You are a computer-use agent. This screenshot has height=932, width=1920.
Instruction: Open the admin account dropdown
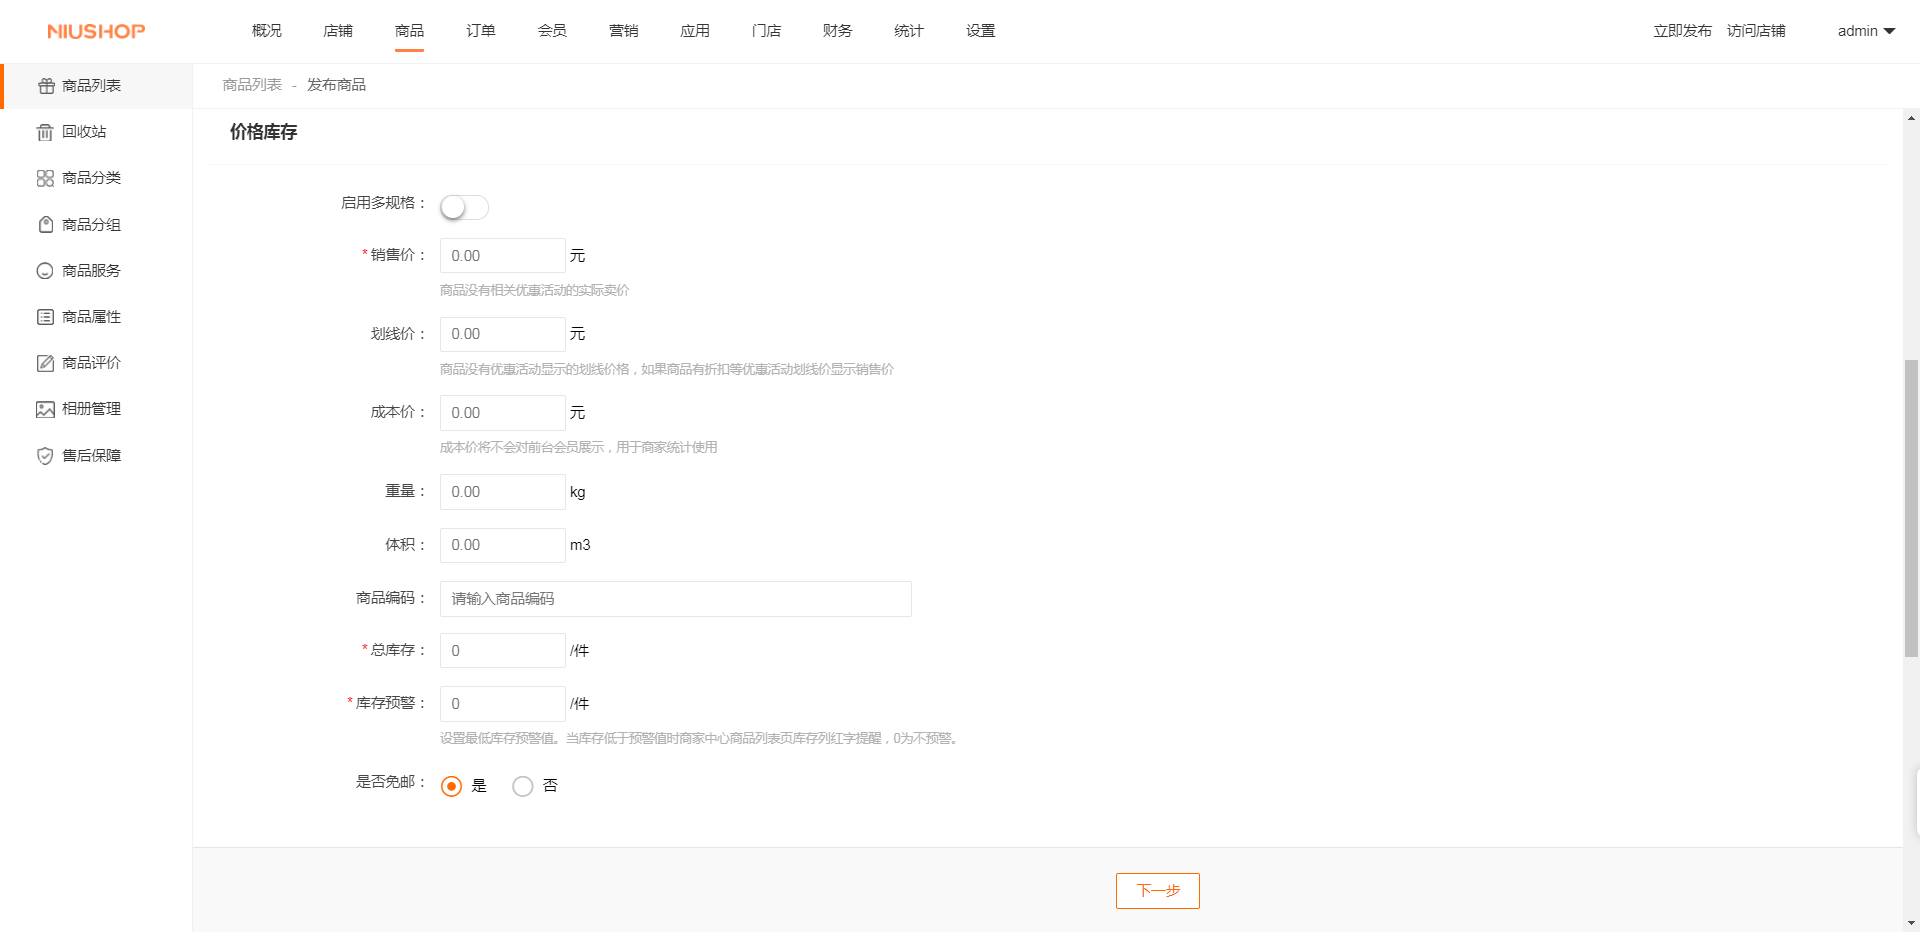coord(1866,31)
